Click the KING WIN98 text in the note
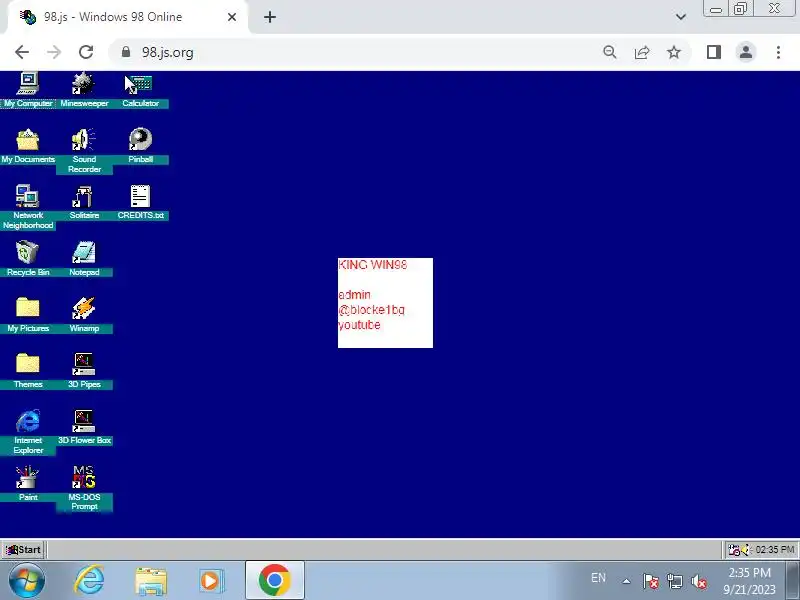The width and height of the screenshot is (800, 600). pos(372,265)
